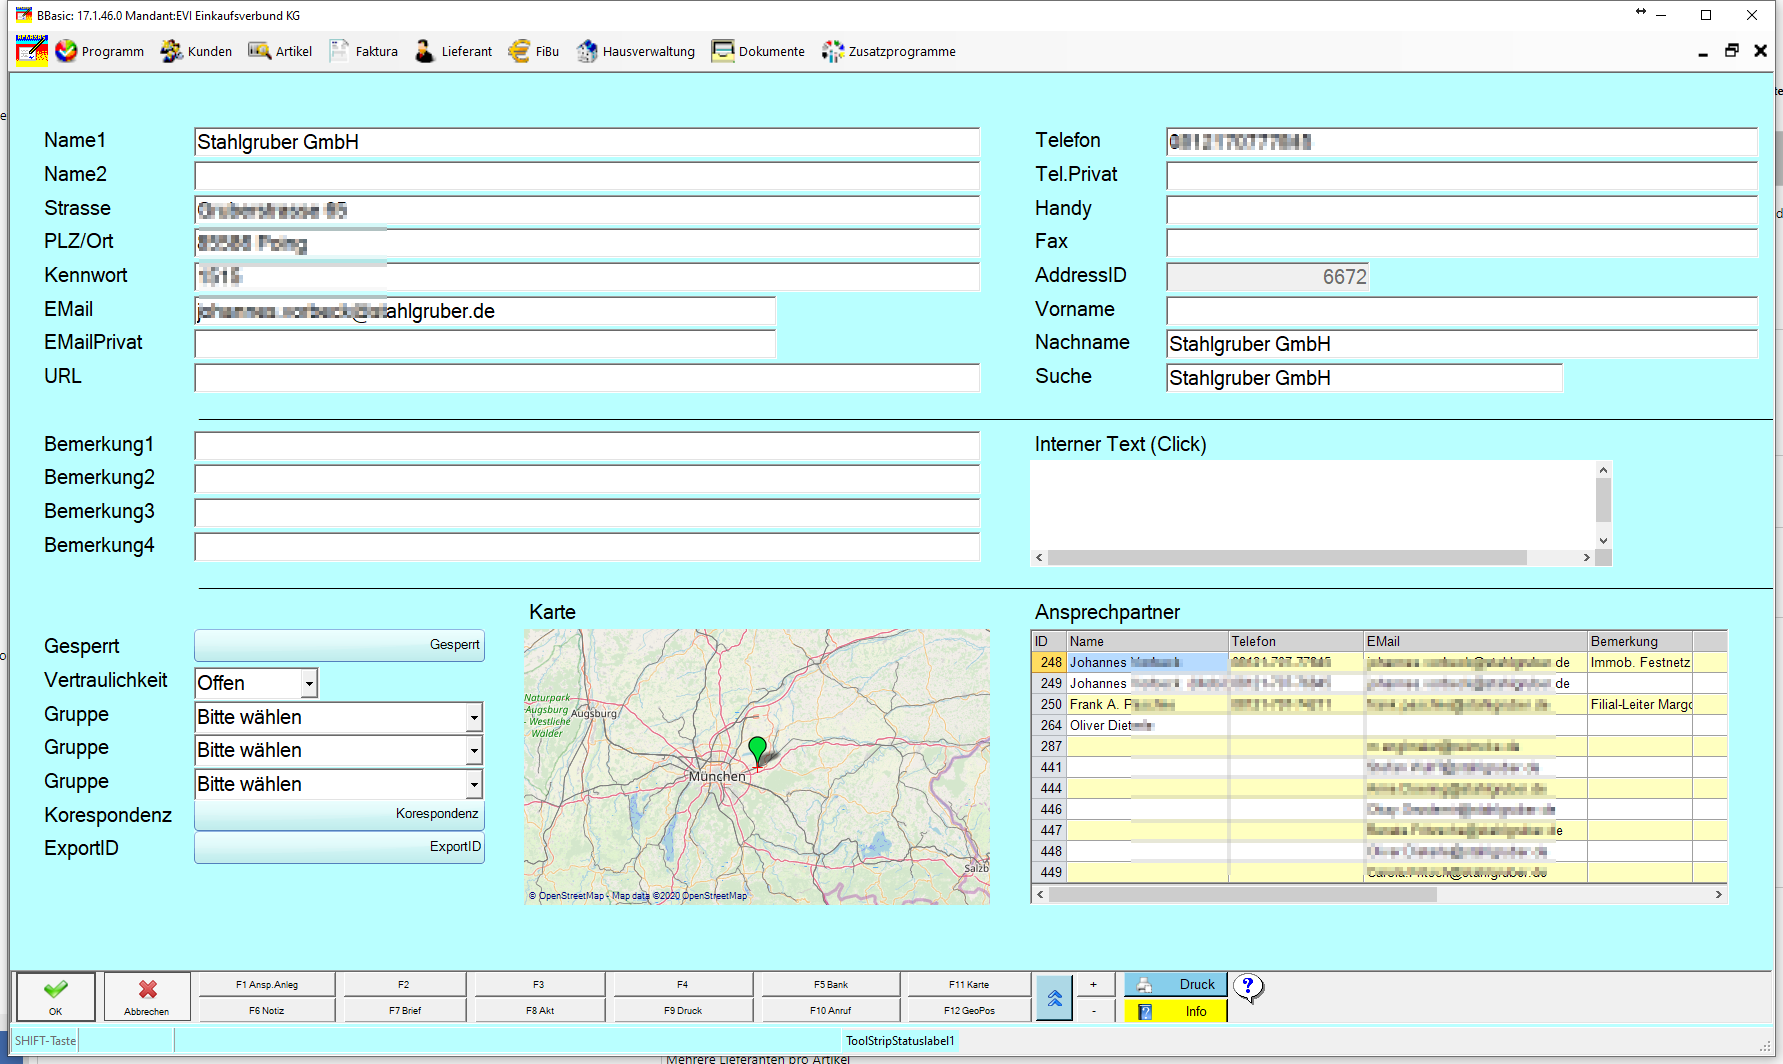
Task: Open the Dokumente menu
Action: click(758, 51)
